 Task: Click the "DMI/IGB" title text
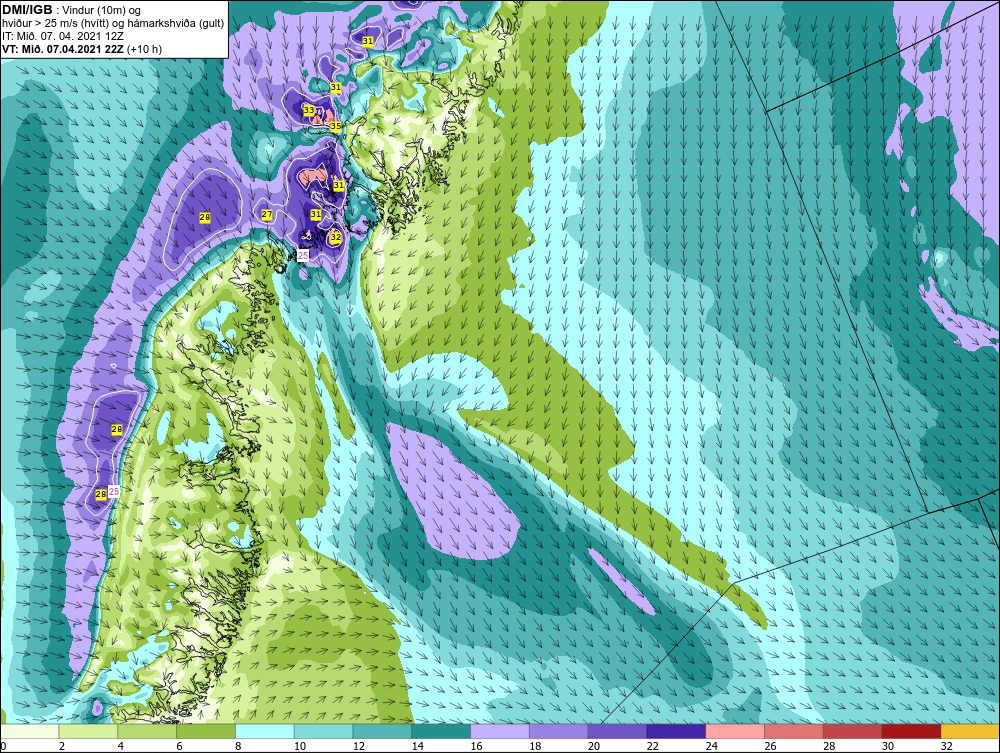27,10
